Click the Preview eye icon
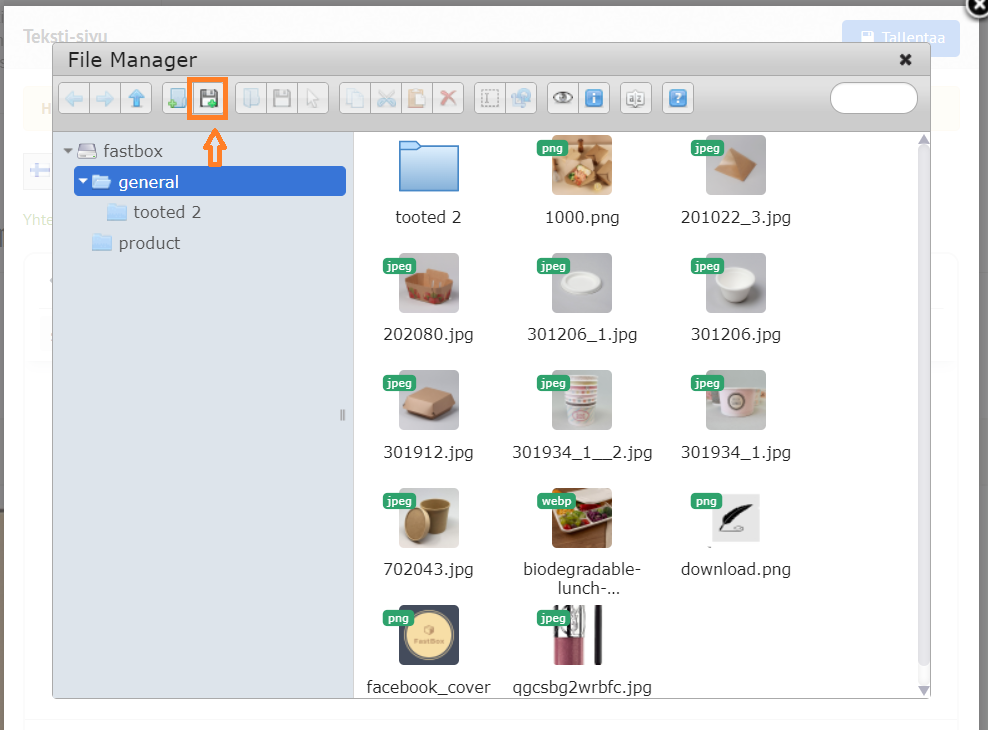 (x=563, y=98)
